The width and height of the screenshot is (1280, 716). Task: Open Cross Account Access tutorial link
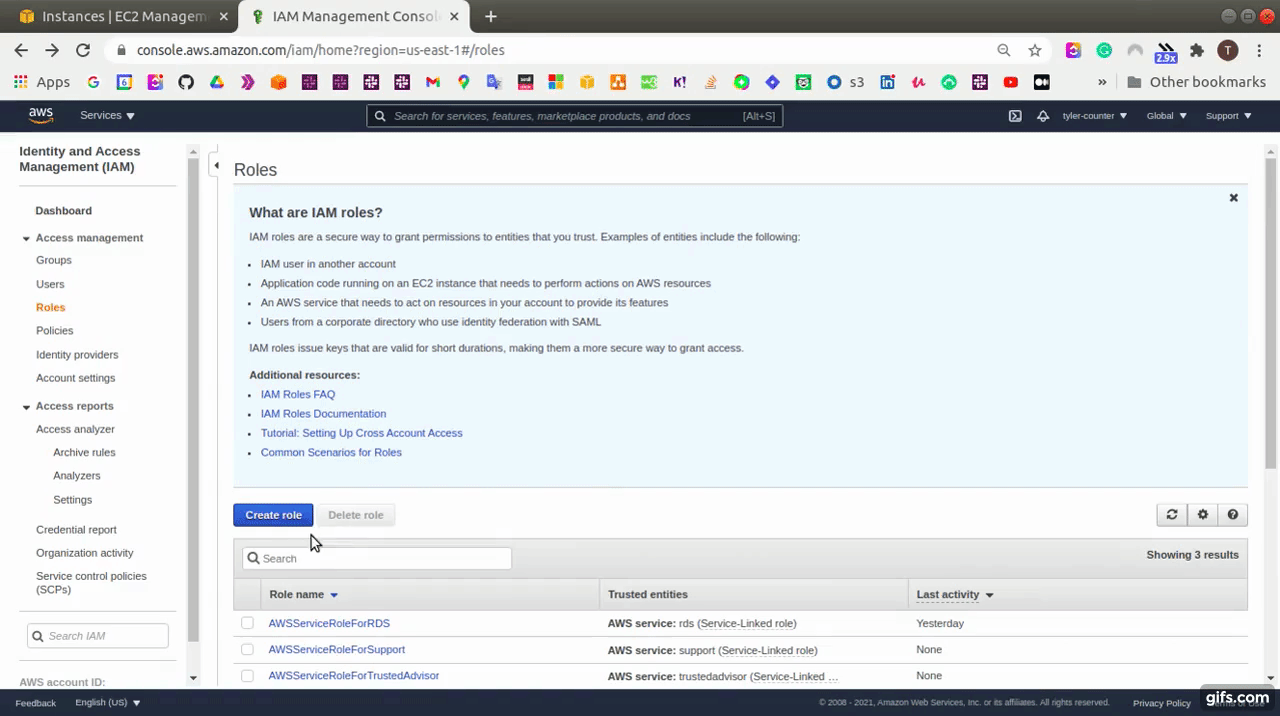[x=362, y=433]
